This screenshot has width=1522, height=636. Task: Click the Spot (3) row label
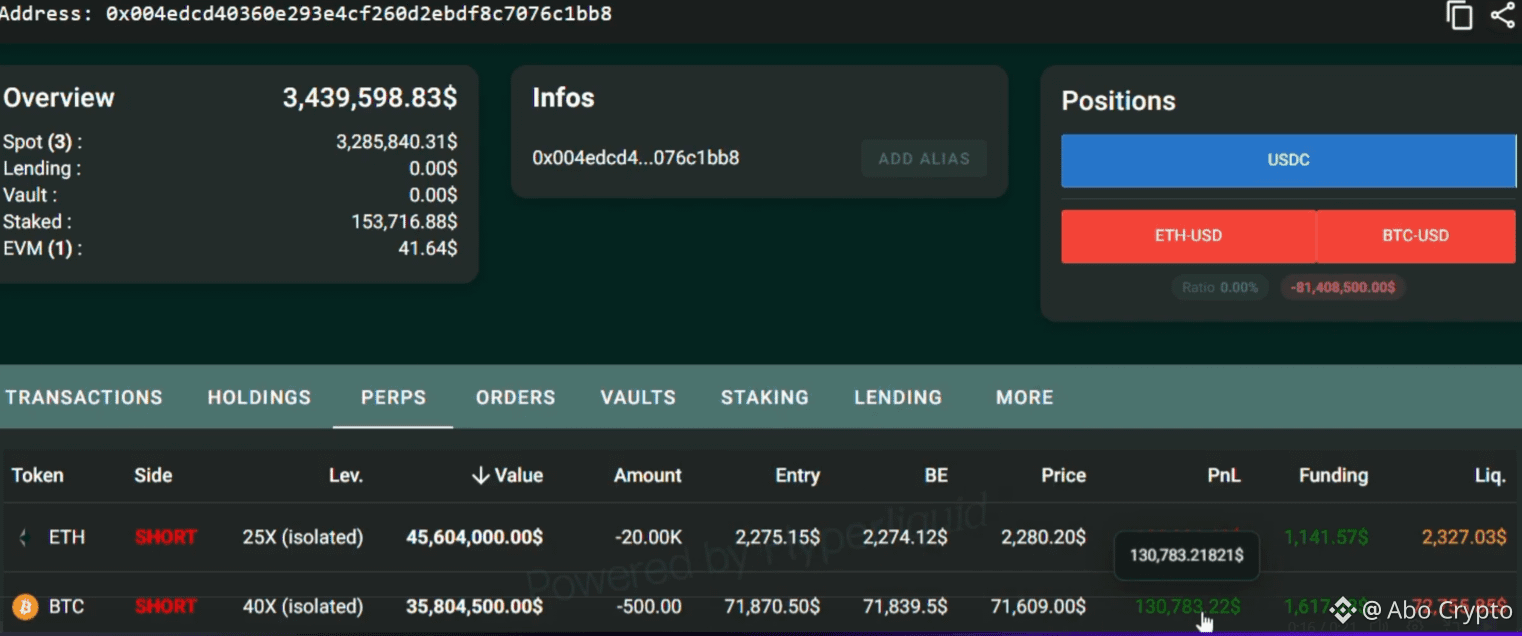[x=43, y=142]
